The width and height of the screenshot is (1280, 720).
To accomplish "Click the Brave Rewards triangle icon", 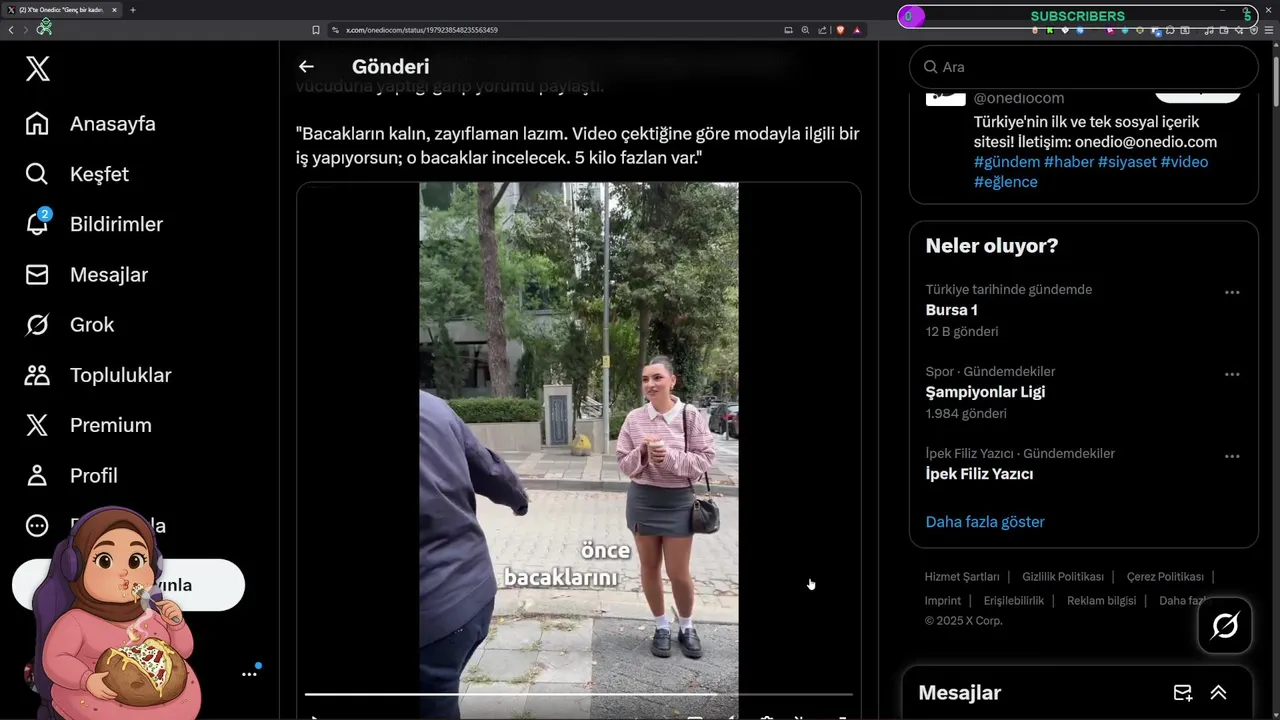I will pyautogui.click(x=857, y=30).
